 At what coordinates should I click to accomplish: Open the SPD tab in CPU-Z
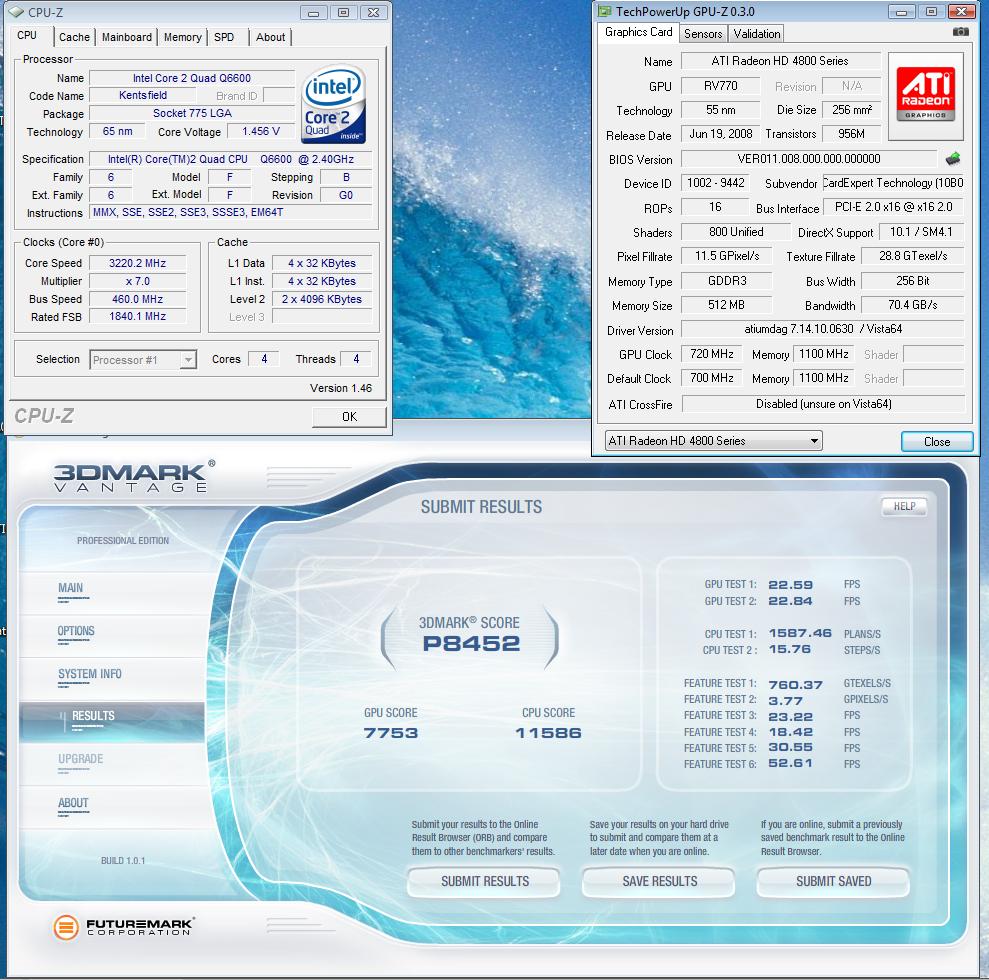[x=224, y=37]
